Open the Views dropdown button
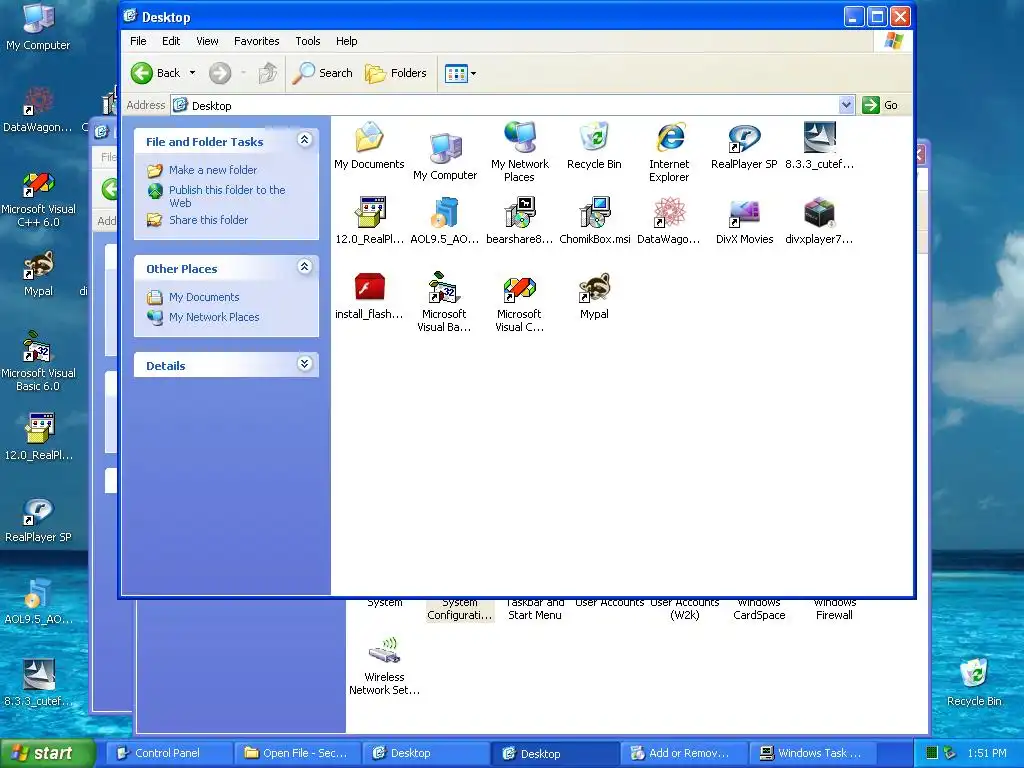The height and width of the screenshot is (768, 1024). click(x=460, y=73)
